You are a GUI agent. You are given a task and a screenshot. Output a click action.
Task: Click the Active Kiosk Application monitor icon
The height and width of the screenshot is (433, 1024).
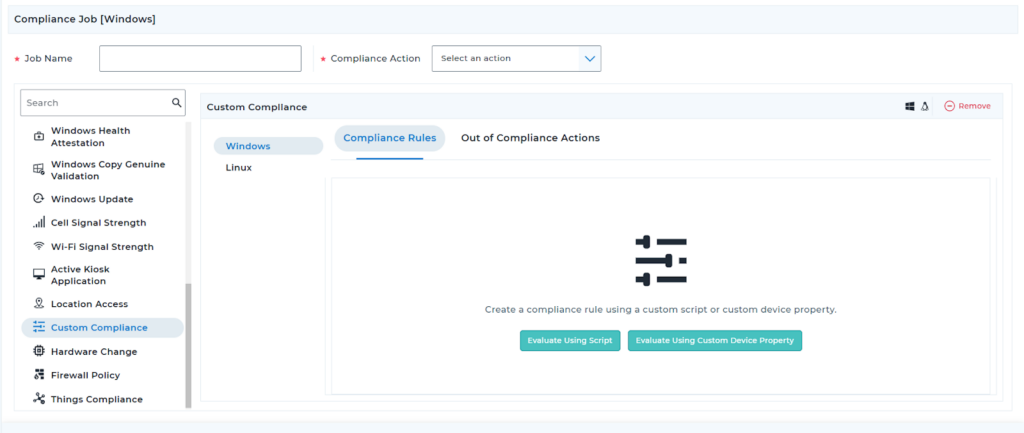pyautogui.click(x=39, y=274)
